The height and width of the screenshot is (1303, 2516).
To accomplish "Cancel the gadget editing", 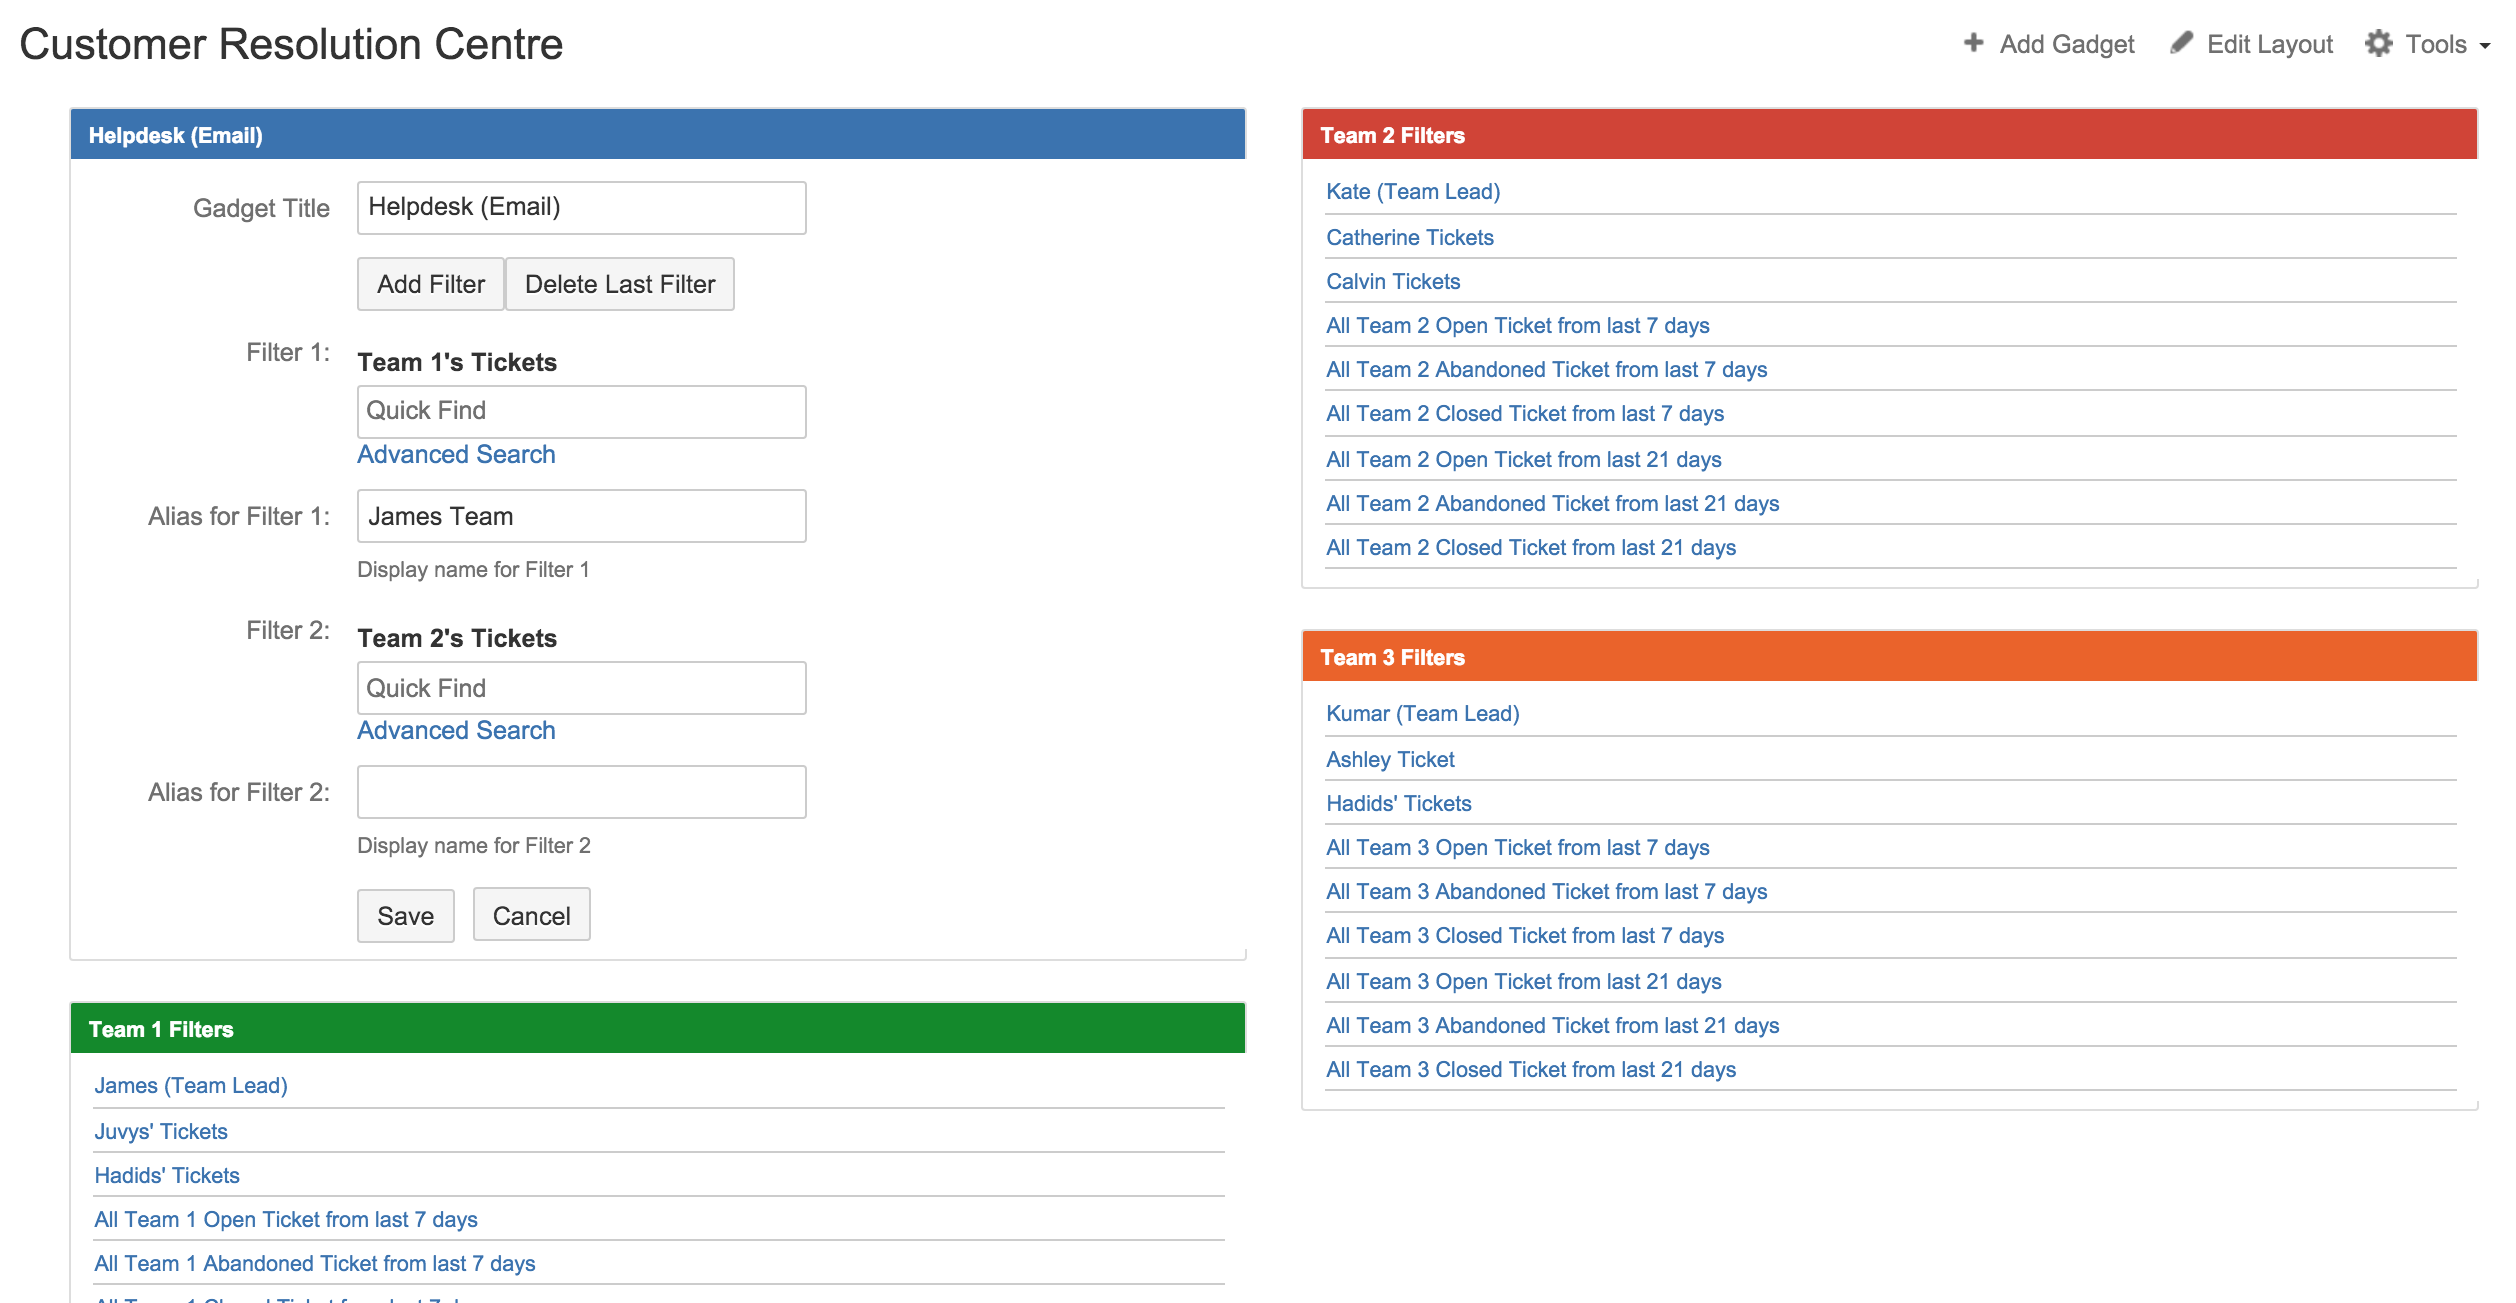I will click(x=531, y=915).
